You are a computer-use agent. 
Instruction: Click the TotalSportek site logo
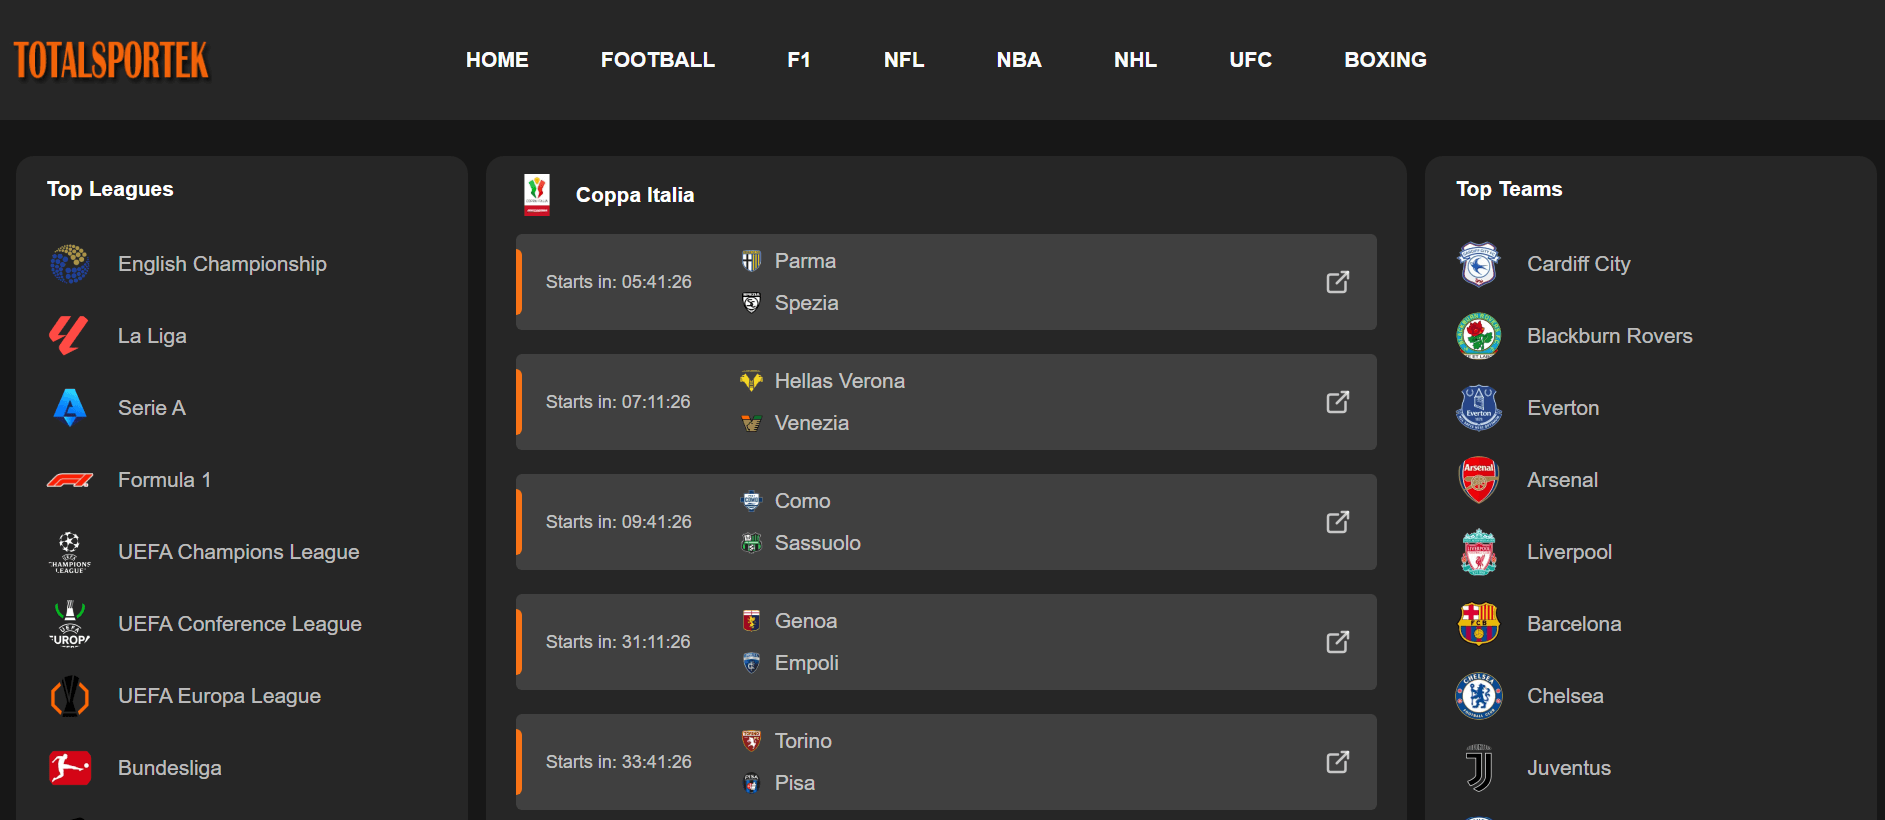tap(111, 60)
